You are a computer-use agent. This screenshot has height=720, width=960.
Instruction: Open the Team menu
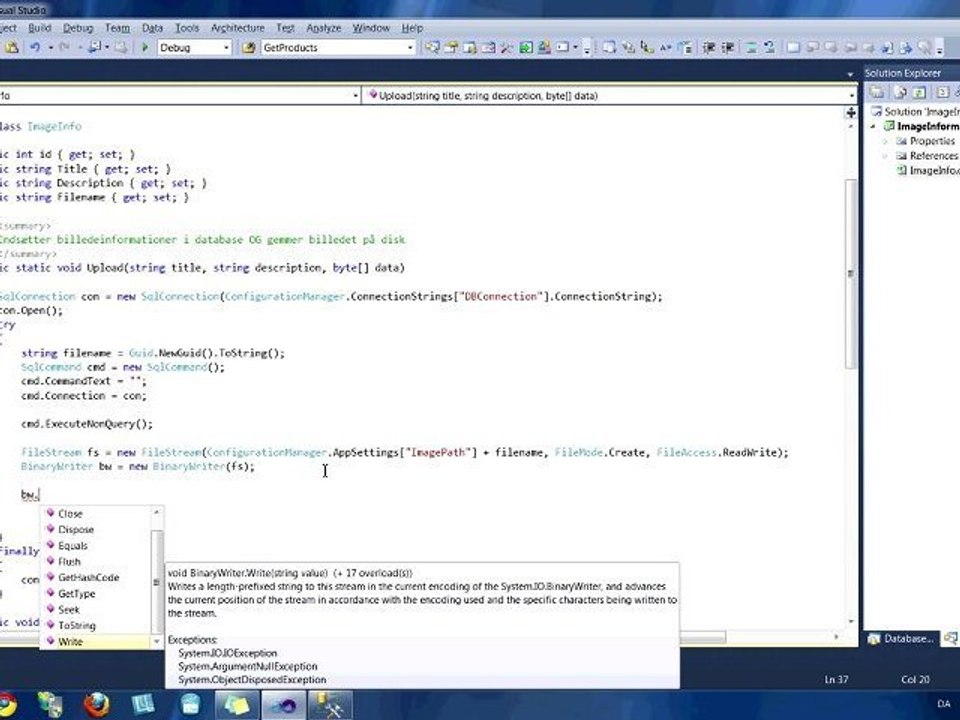click(x=117, y=28)
